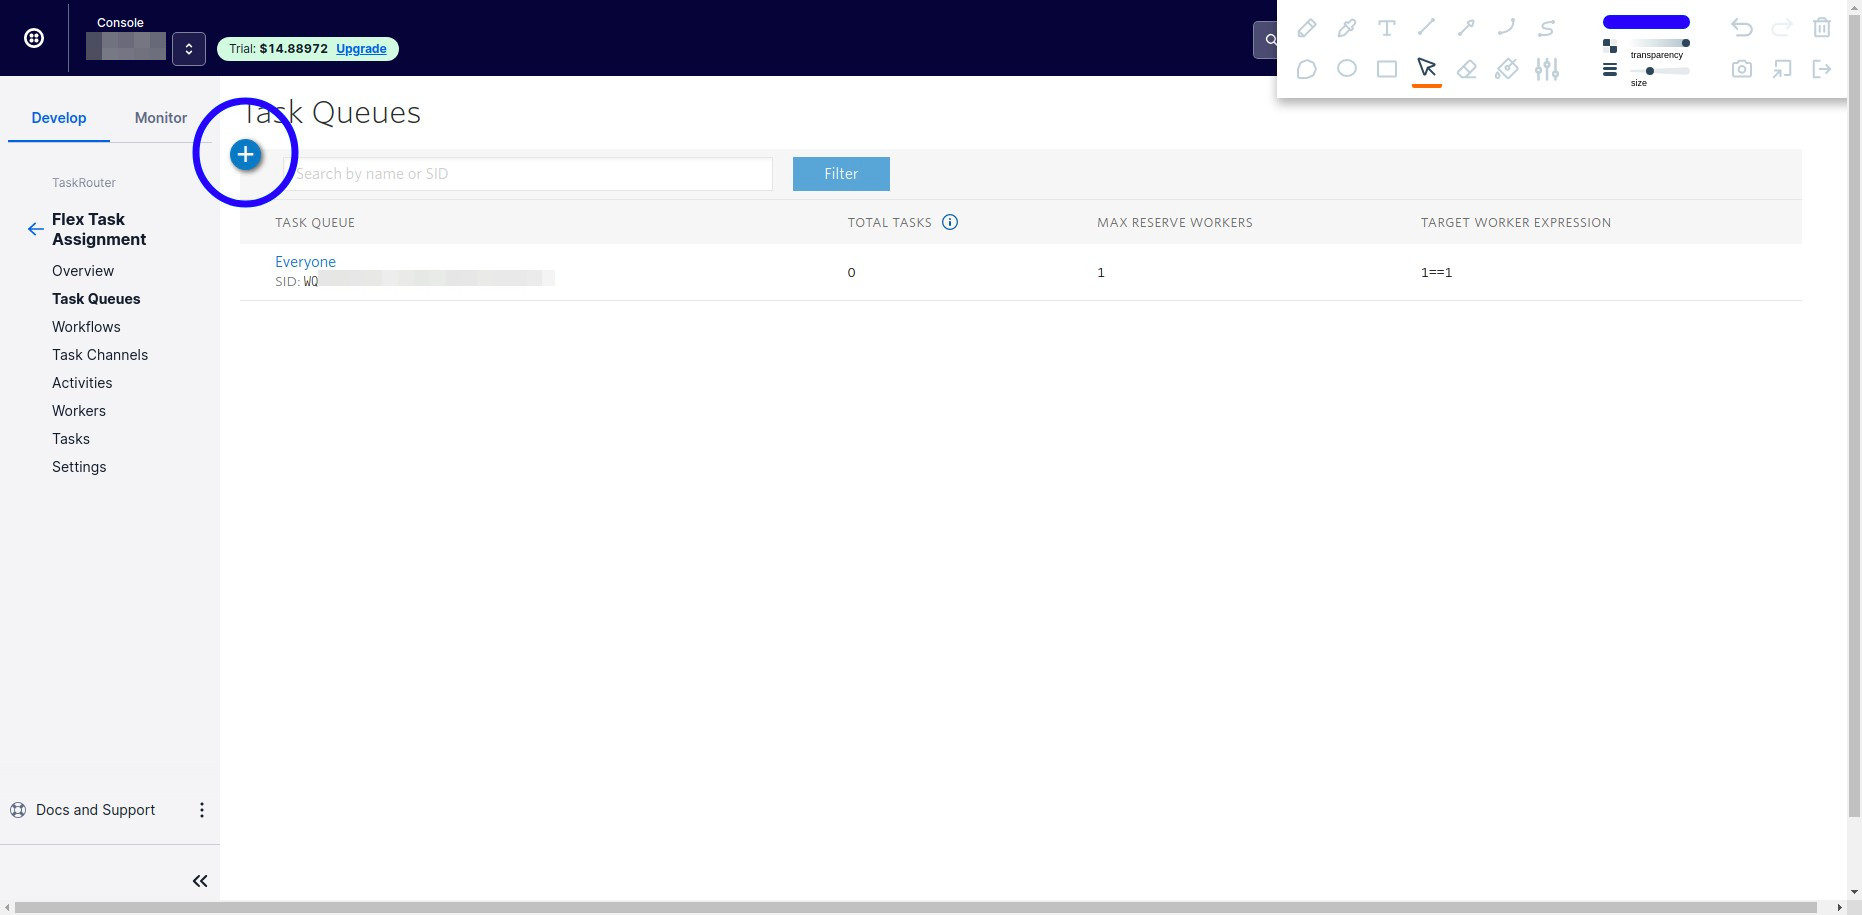Select the rectangle shape tool
Screen dimensions: 1862x915
pos(1387,69)
